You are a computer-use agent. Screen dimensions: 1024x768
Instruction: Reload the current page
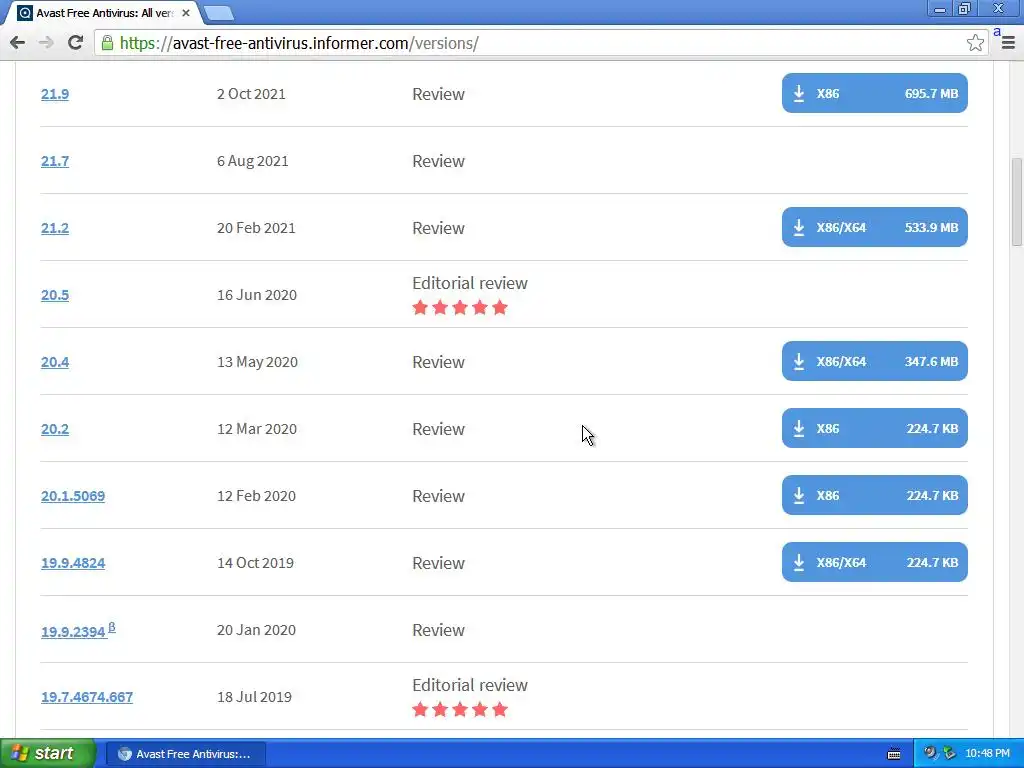pyautogui.click(x=75, y=43)
